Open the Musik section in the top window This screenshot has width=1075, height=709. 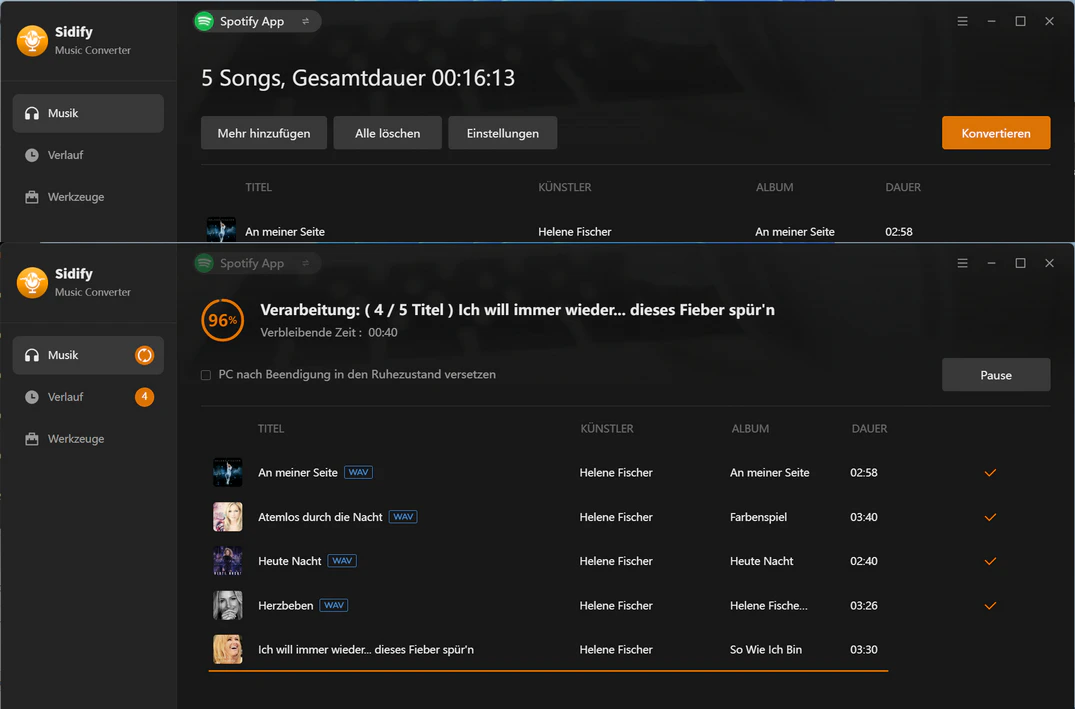coord(88,113)
